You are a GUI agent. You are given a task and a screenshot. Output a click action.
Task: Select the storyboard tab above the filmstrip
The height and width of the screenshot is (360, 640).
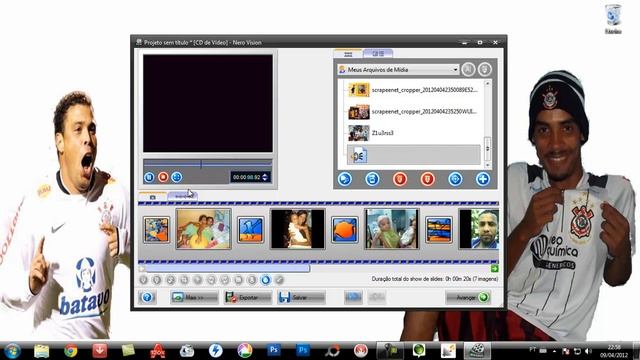(x=153, y=197)
